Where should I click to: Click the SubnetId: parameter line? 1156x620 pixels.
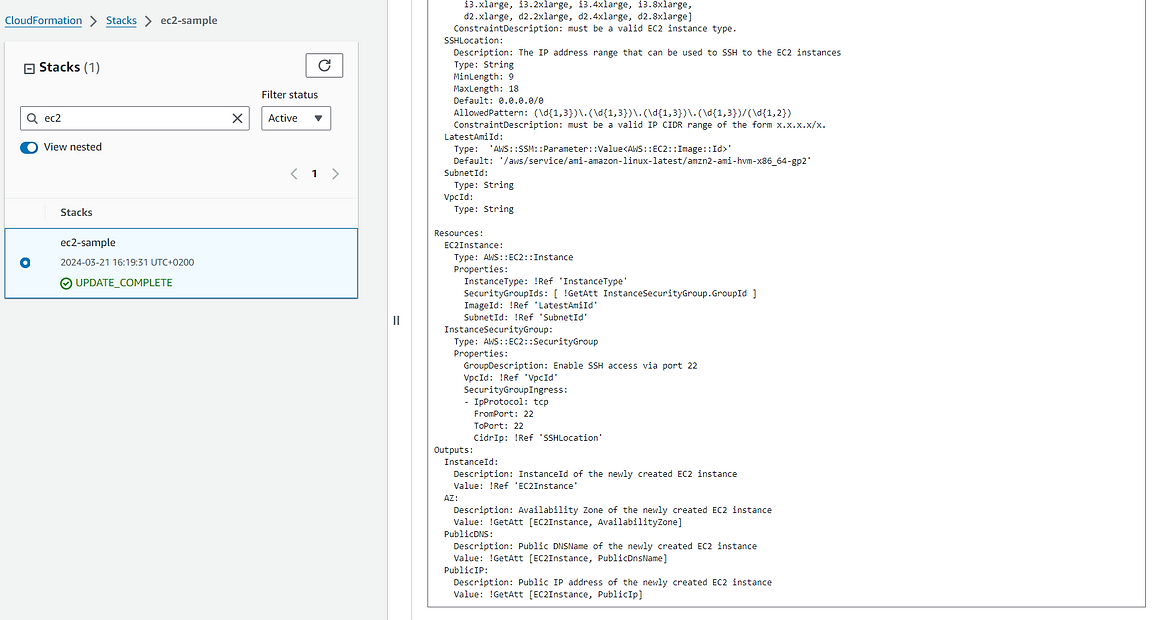pyautogui.click(x=466, y=173)
